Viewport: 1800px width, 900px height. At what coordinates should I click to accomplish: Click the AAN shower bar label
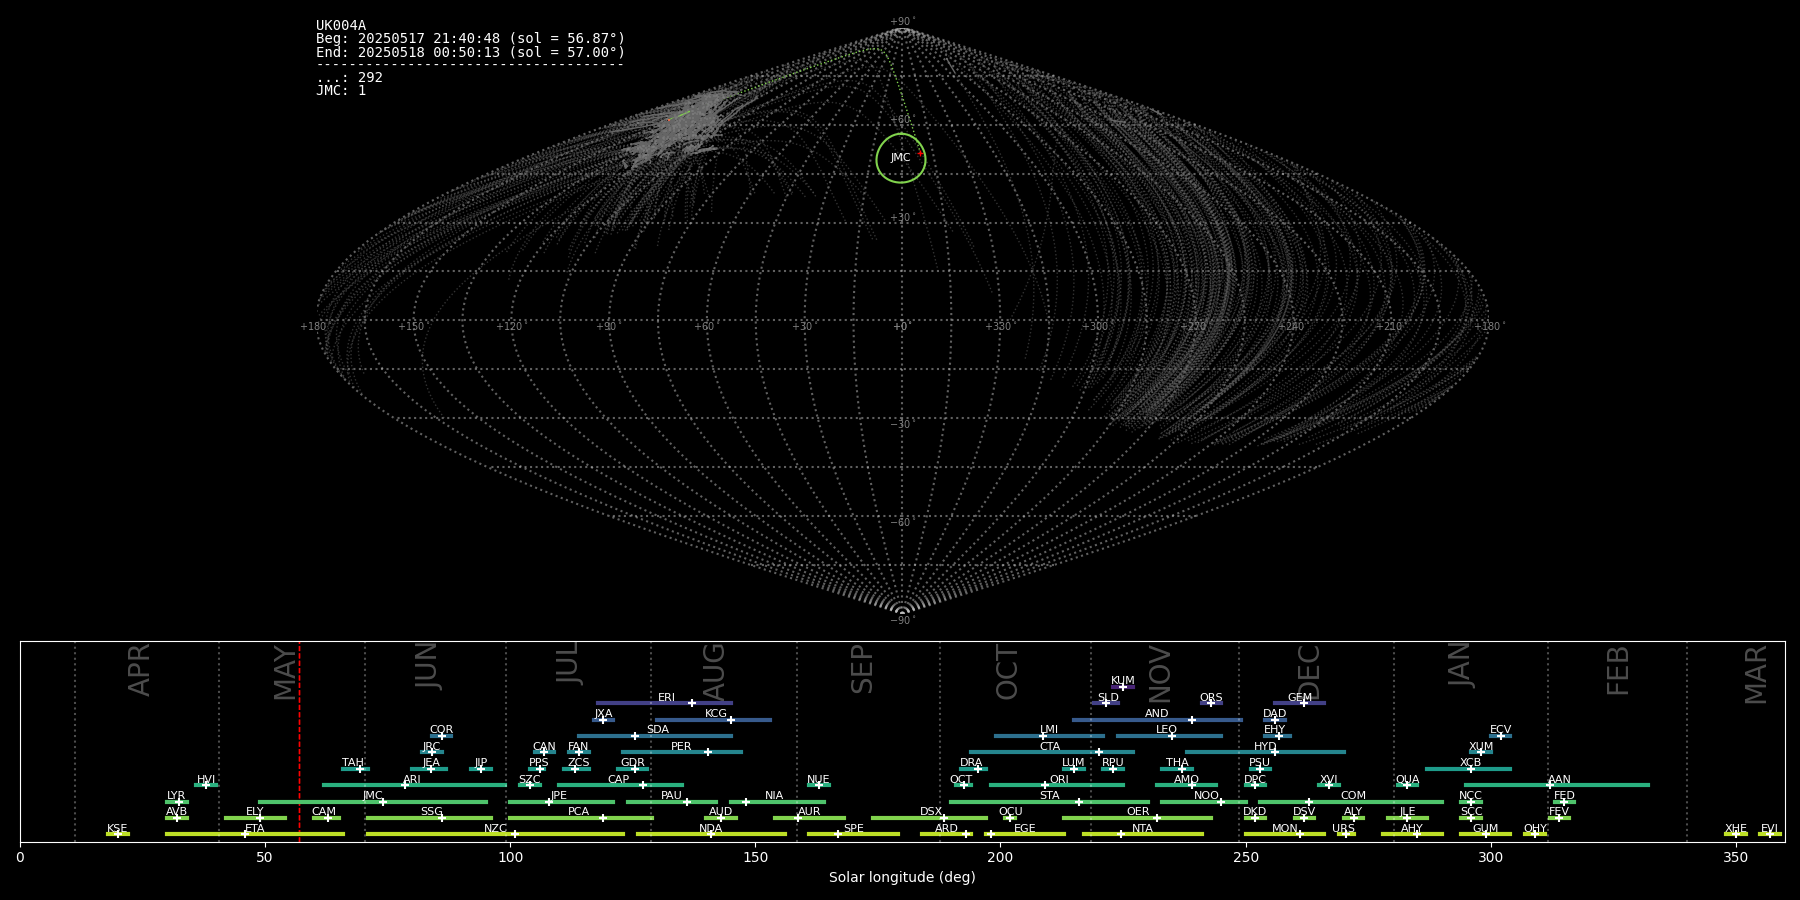[1559, 780]
